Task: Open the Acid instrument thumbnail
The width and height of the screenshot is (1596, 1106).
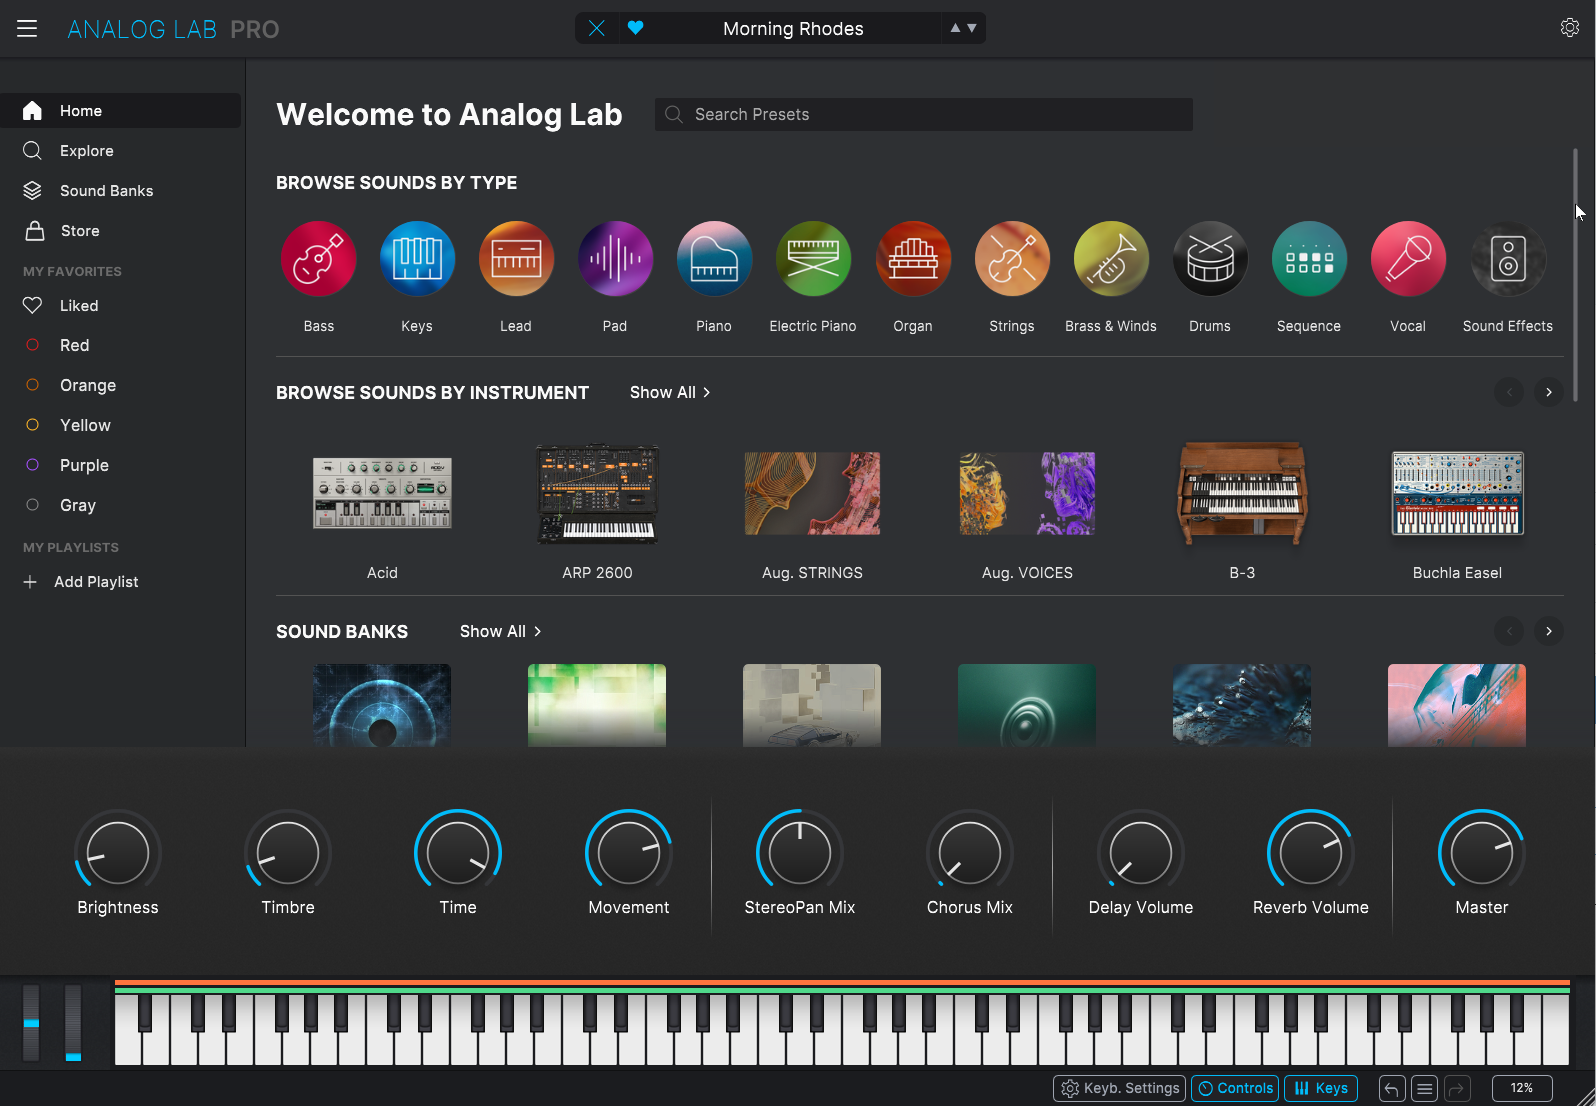Action: 382,493
